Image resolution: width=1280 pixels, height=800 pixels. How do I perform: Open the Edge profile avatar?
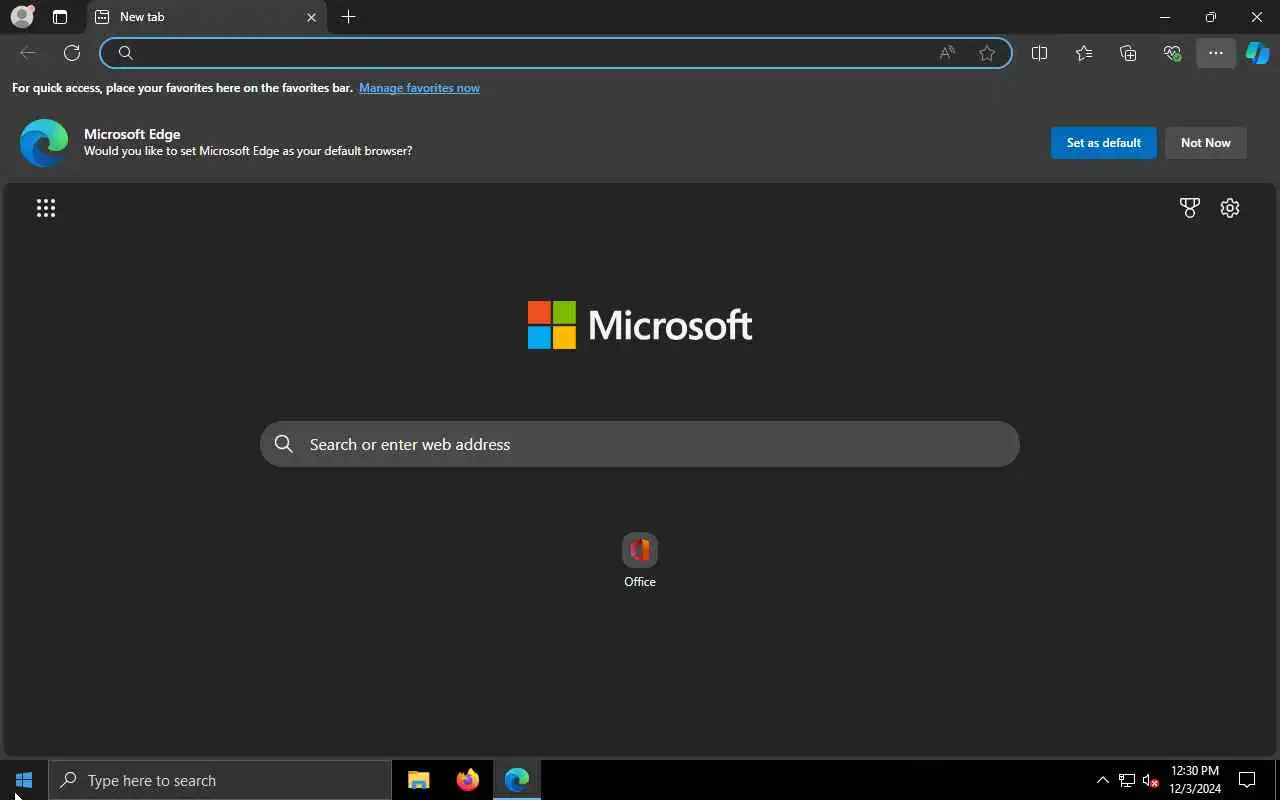click(22, 16)
